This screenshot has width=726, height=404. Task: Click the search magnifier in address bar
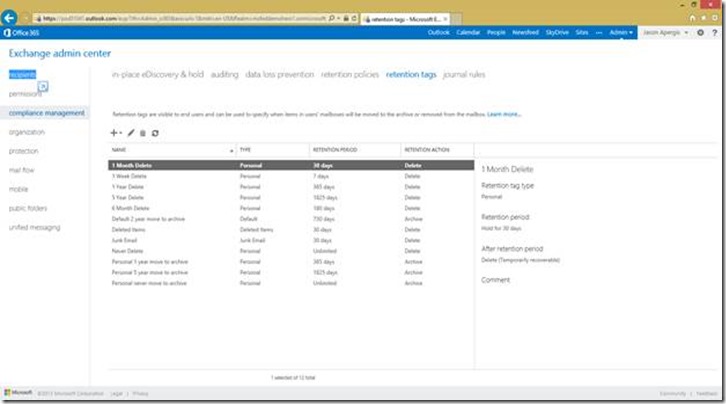tap(332, 19)
